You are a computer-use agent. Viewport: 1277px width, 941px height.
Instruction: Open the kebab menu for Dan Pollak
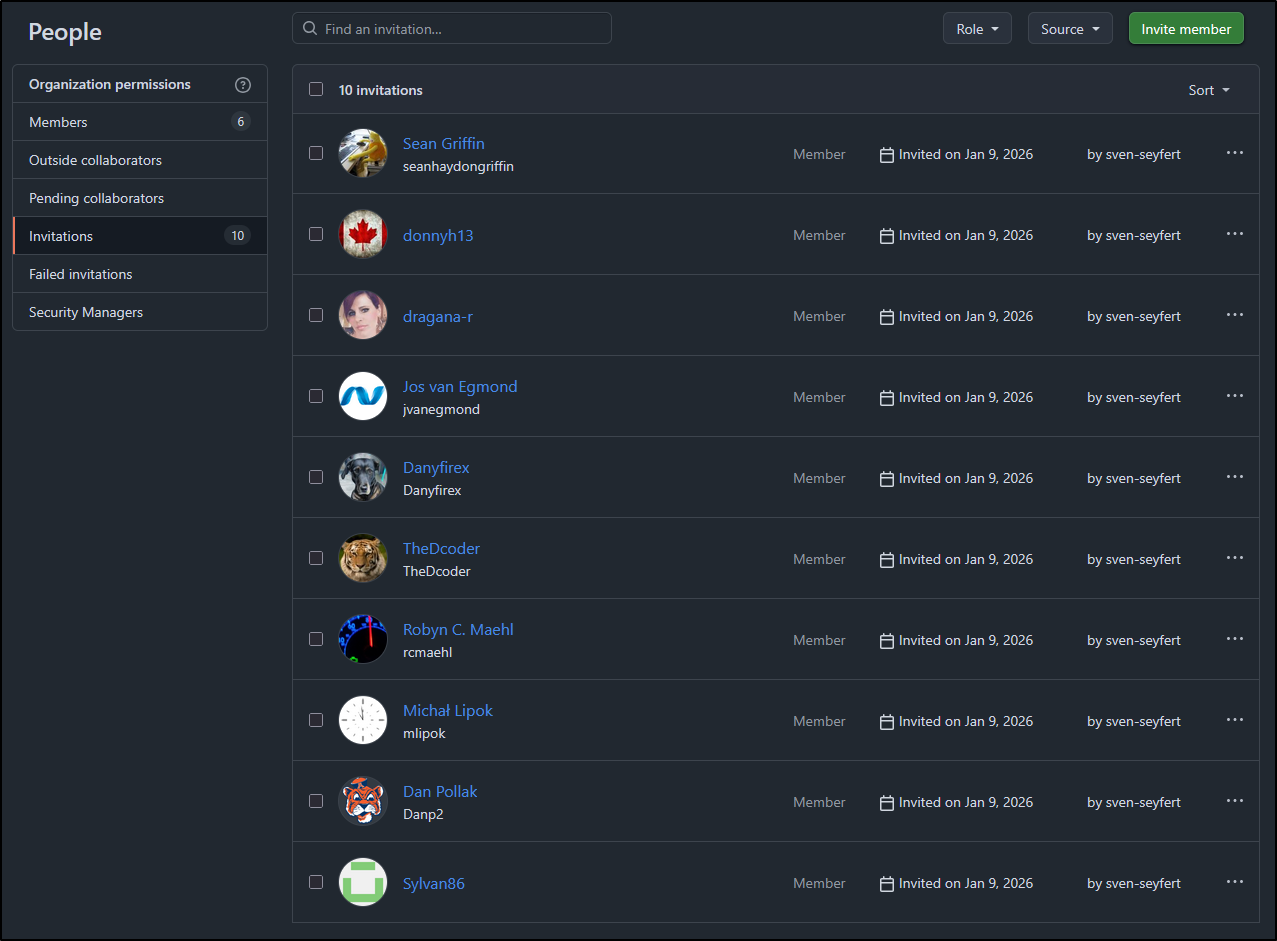pos(1234,800)
